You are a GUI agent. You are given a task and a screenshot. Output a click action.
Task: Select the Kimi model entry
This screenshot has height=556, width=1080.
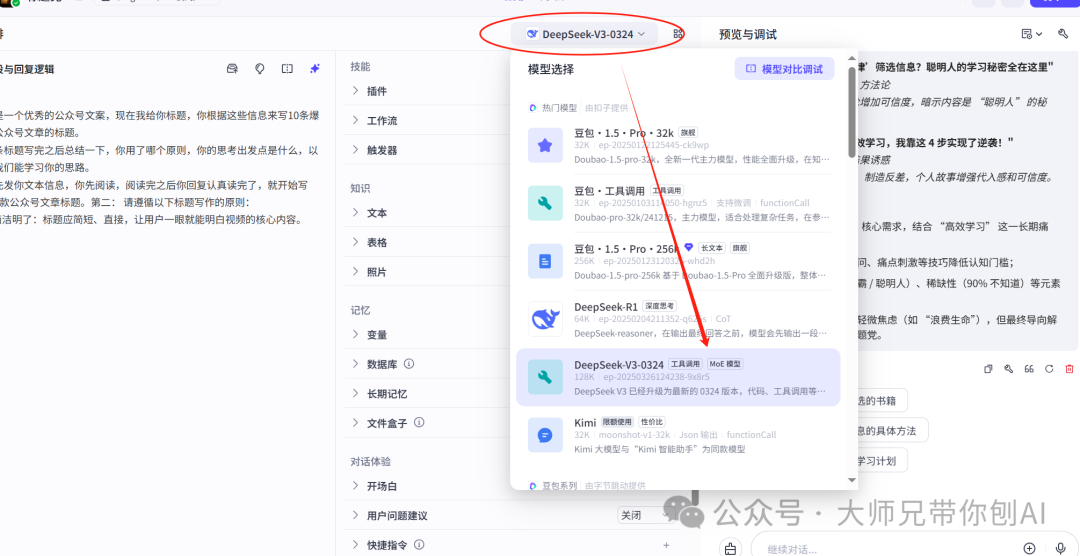[x=678, y=435]
